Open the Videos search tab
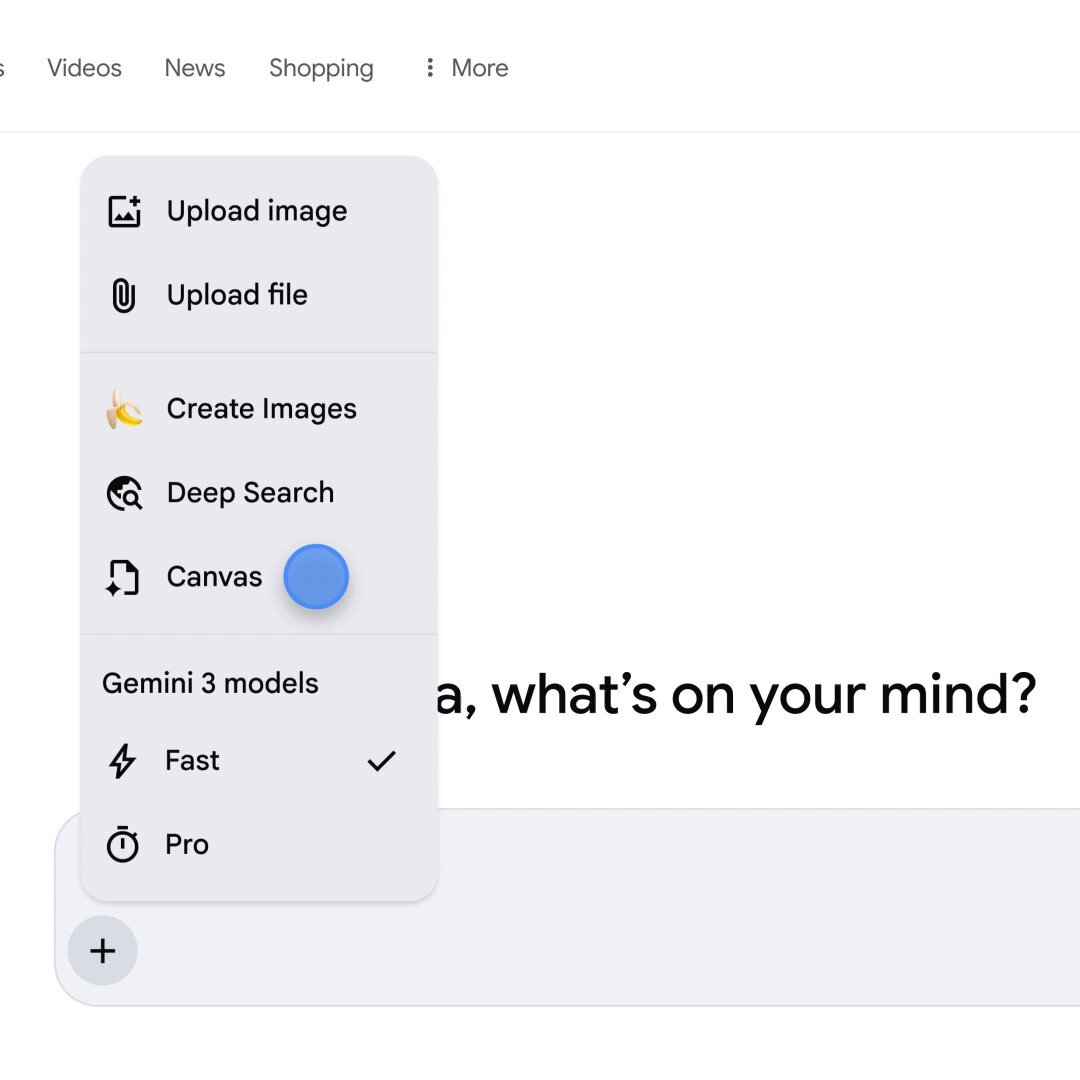Image resolution: width=1080 pixels, height=1080 pixels. (x=84, y=68)
